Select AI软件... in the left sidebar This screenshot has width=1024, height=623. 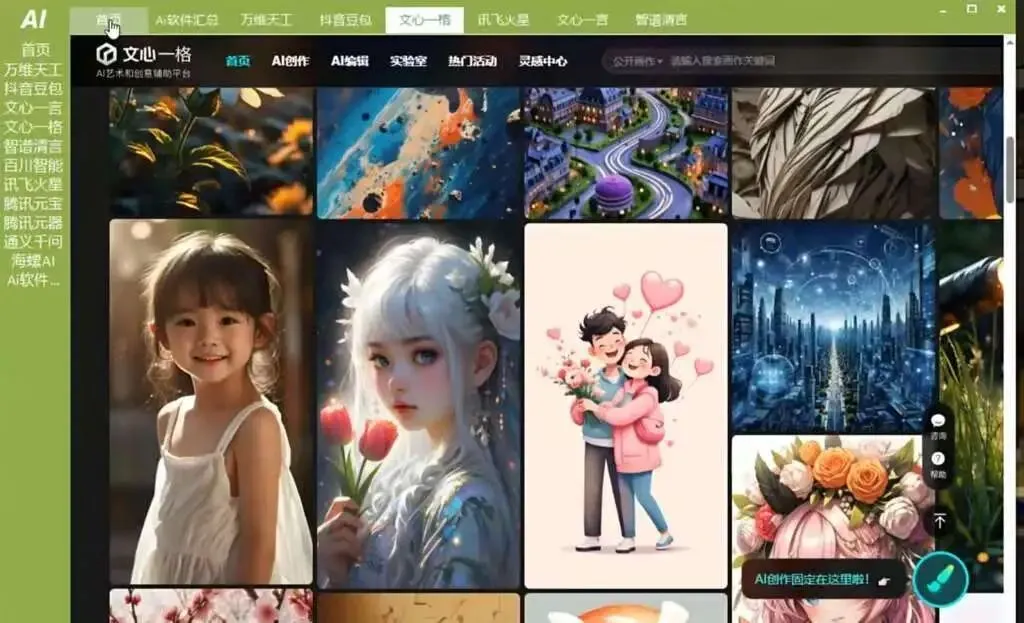tap(33, 280)
